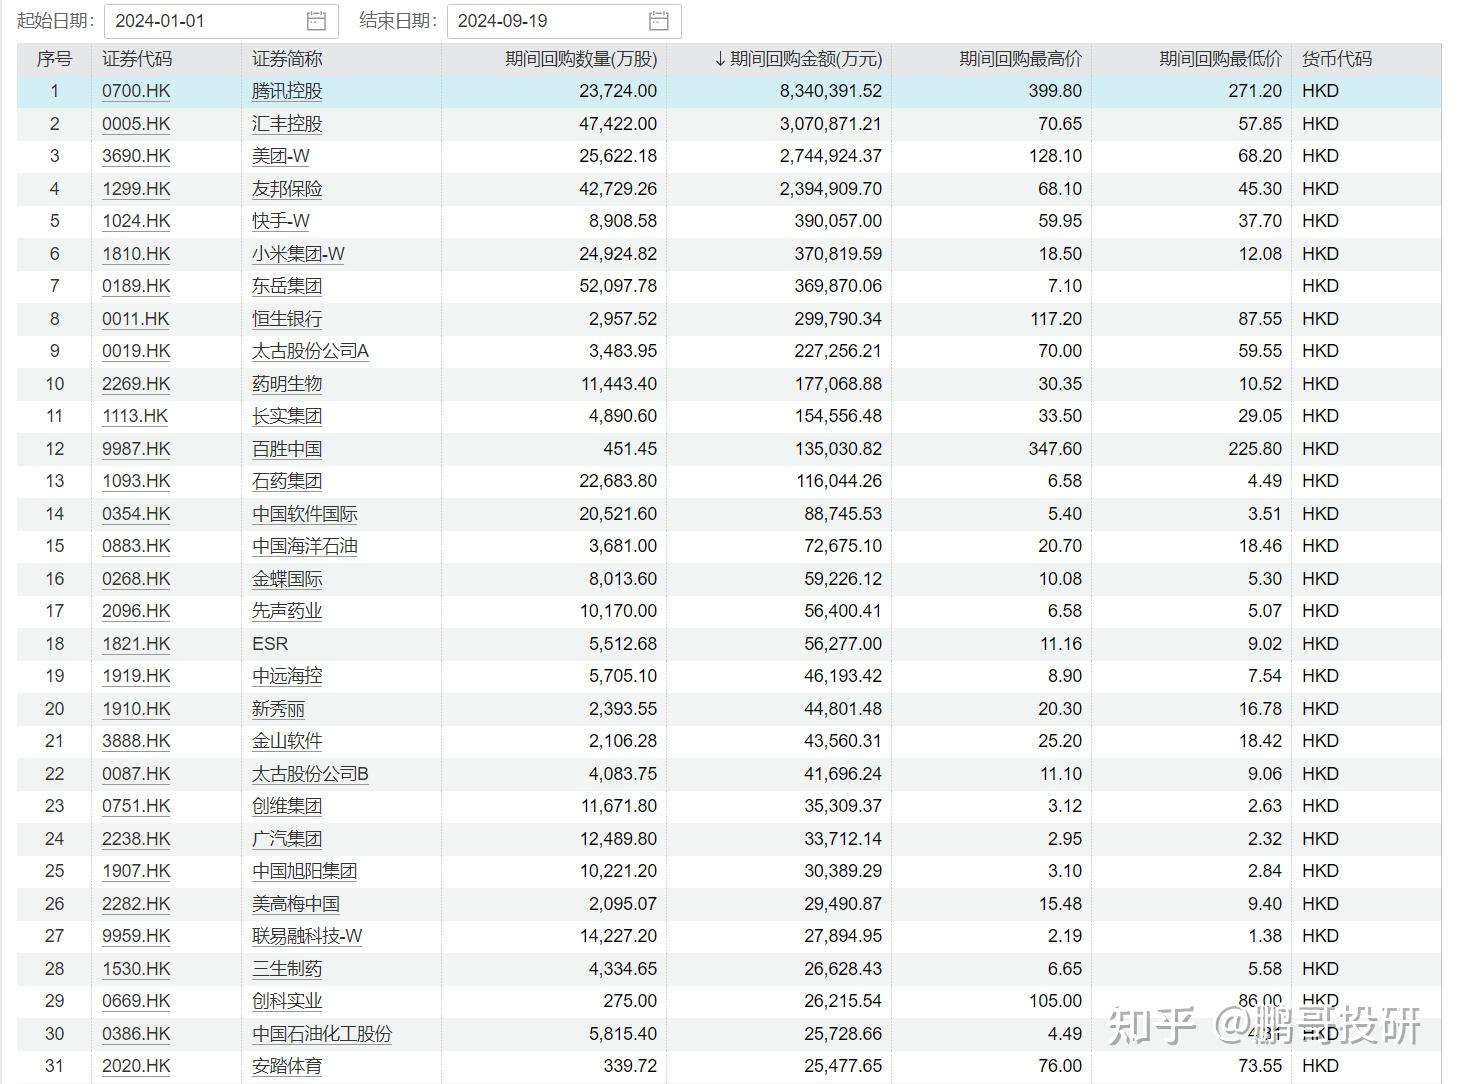The height and width of the screenshot is (1084, 1458).
Task: Click the 2238.HK stock code link
Action: click(x=134, y=838)
